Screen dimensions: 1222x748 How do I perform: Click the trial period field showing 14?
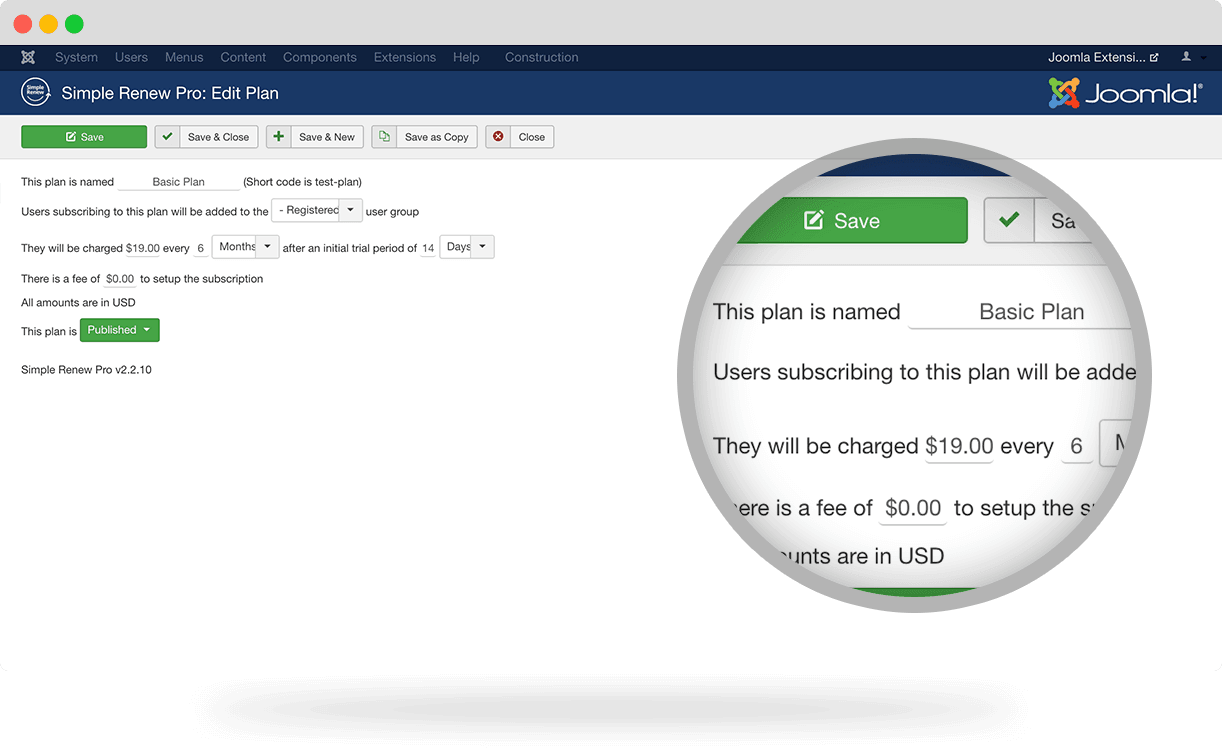tap(428, 248)
